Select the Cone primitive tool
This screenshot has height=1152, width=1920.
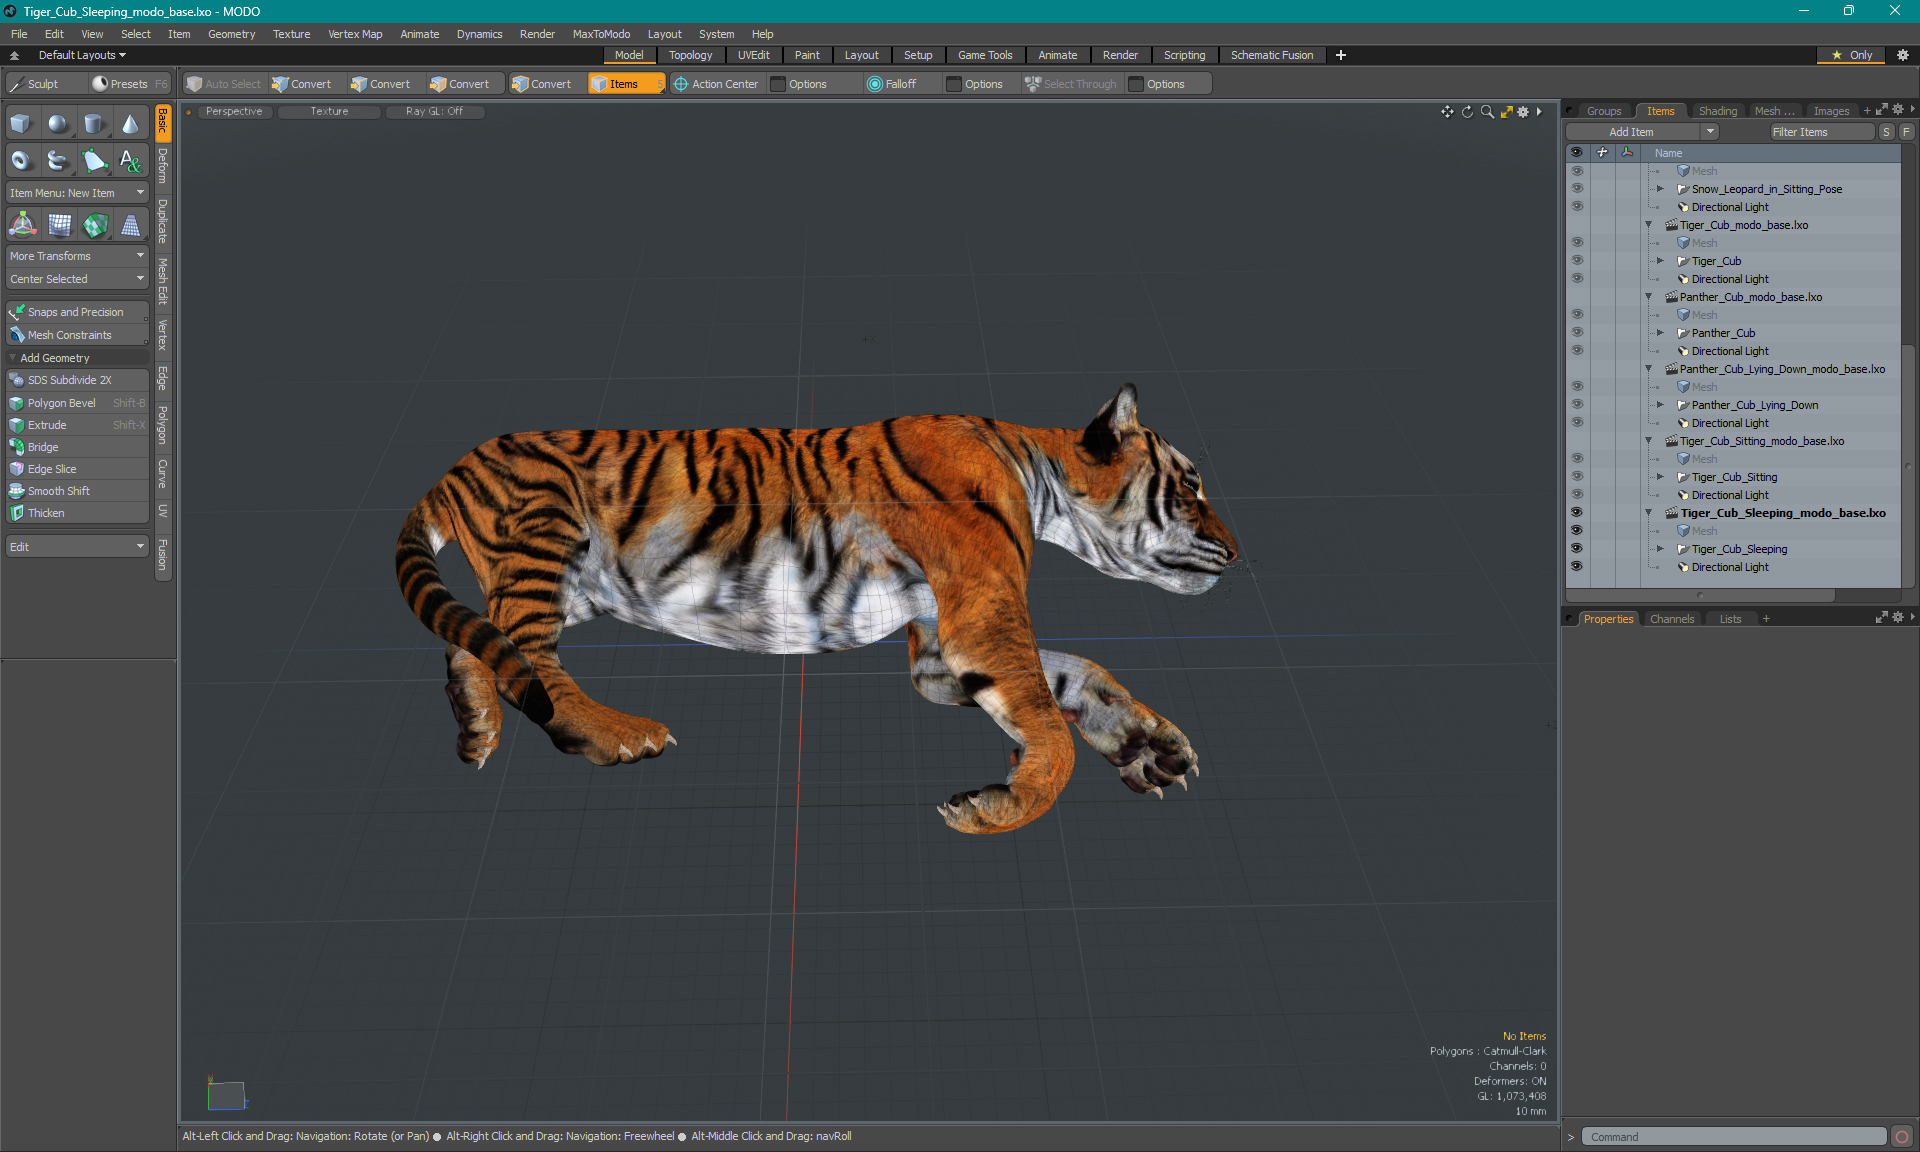[130, 124]
